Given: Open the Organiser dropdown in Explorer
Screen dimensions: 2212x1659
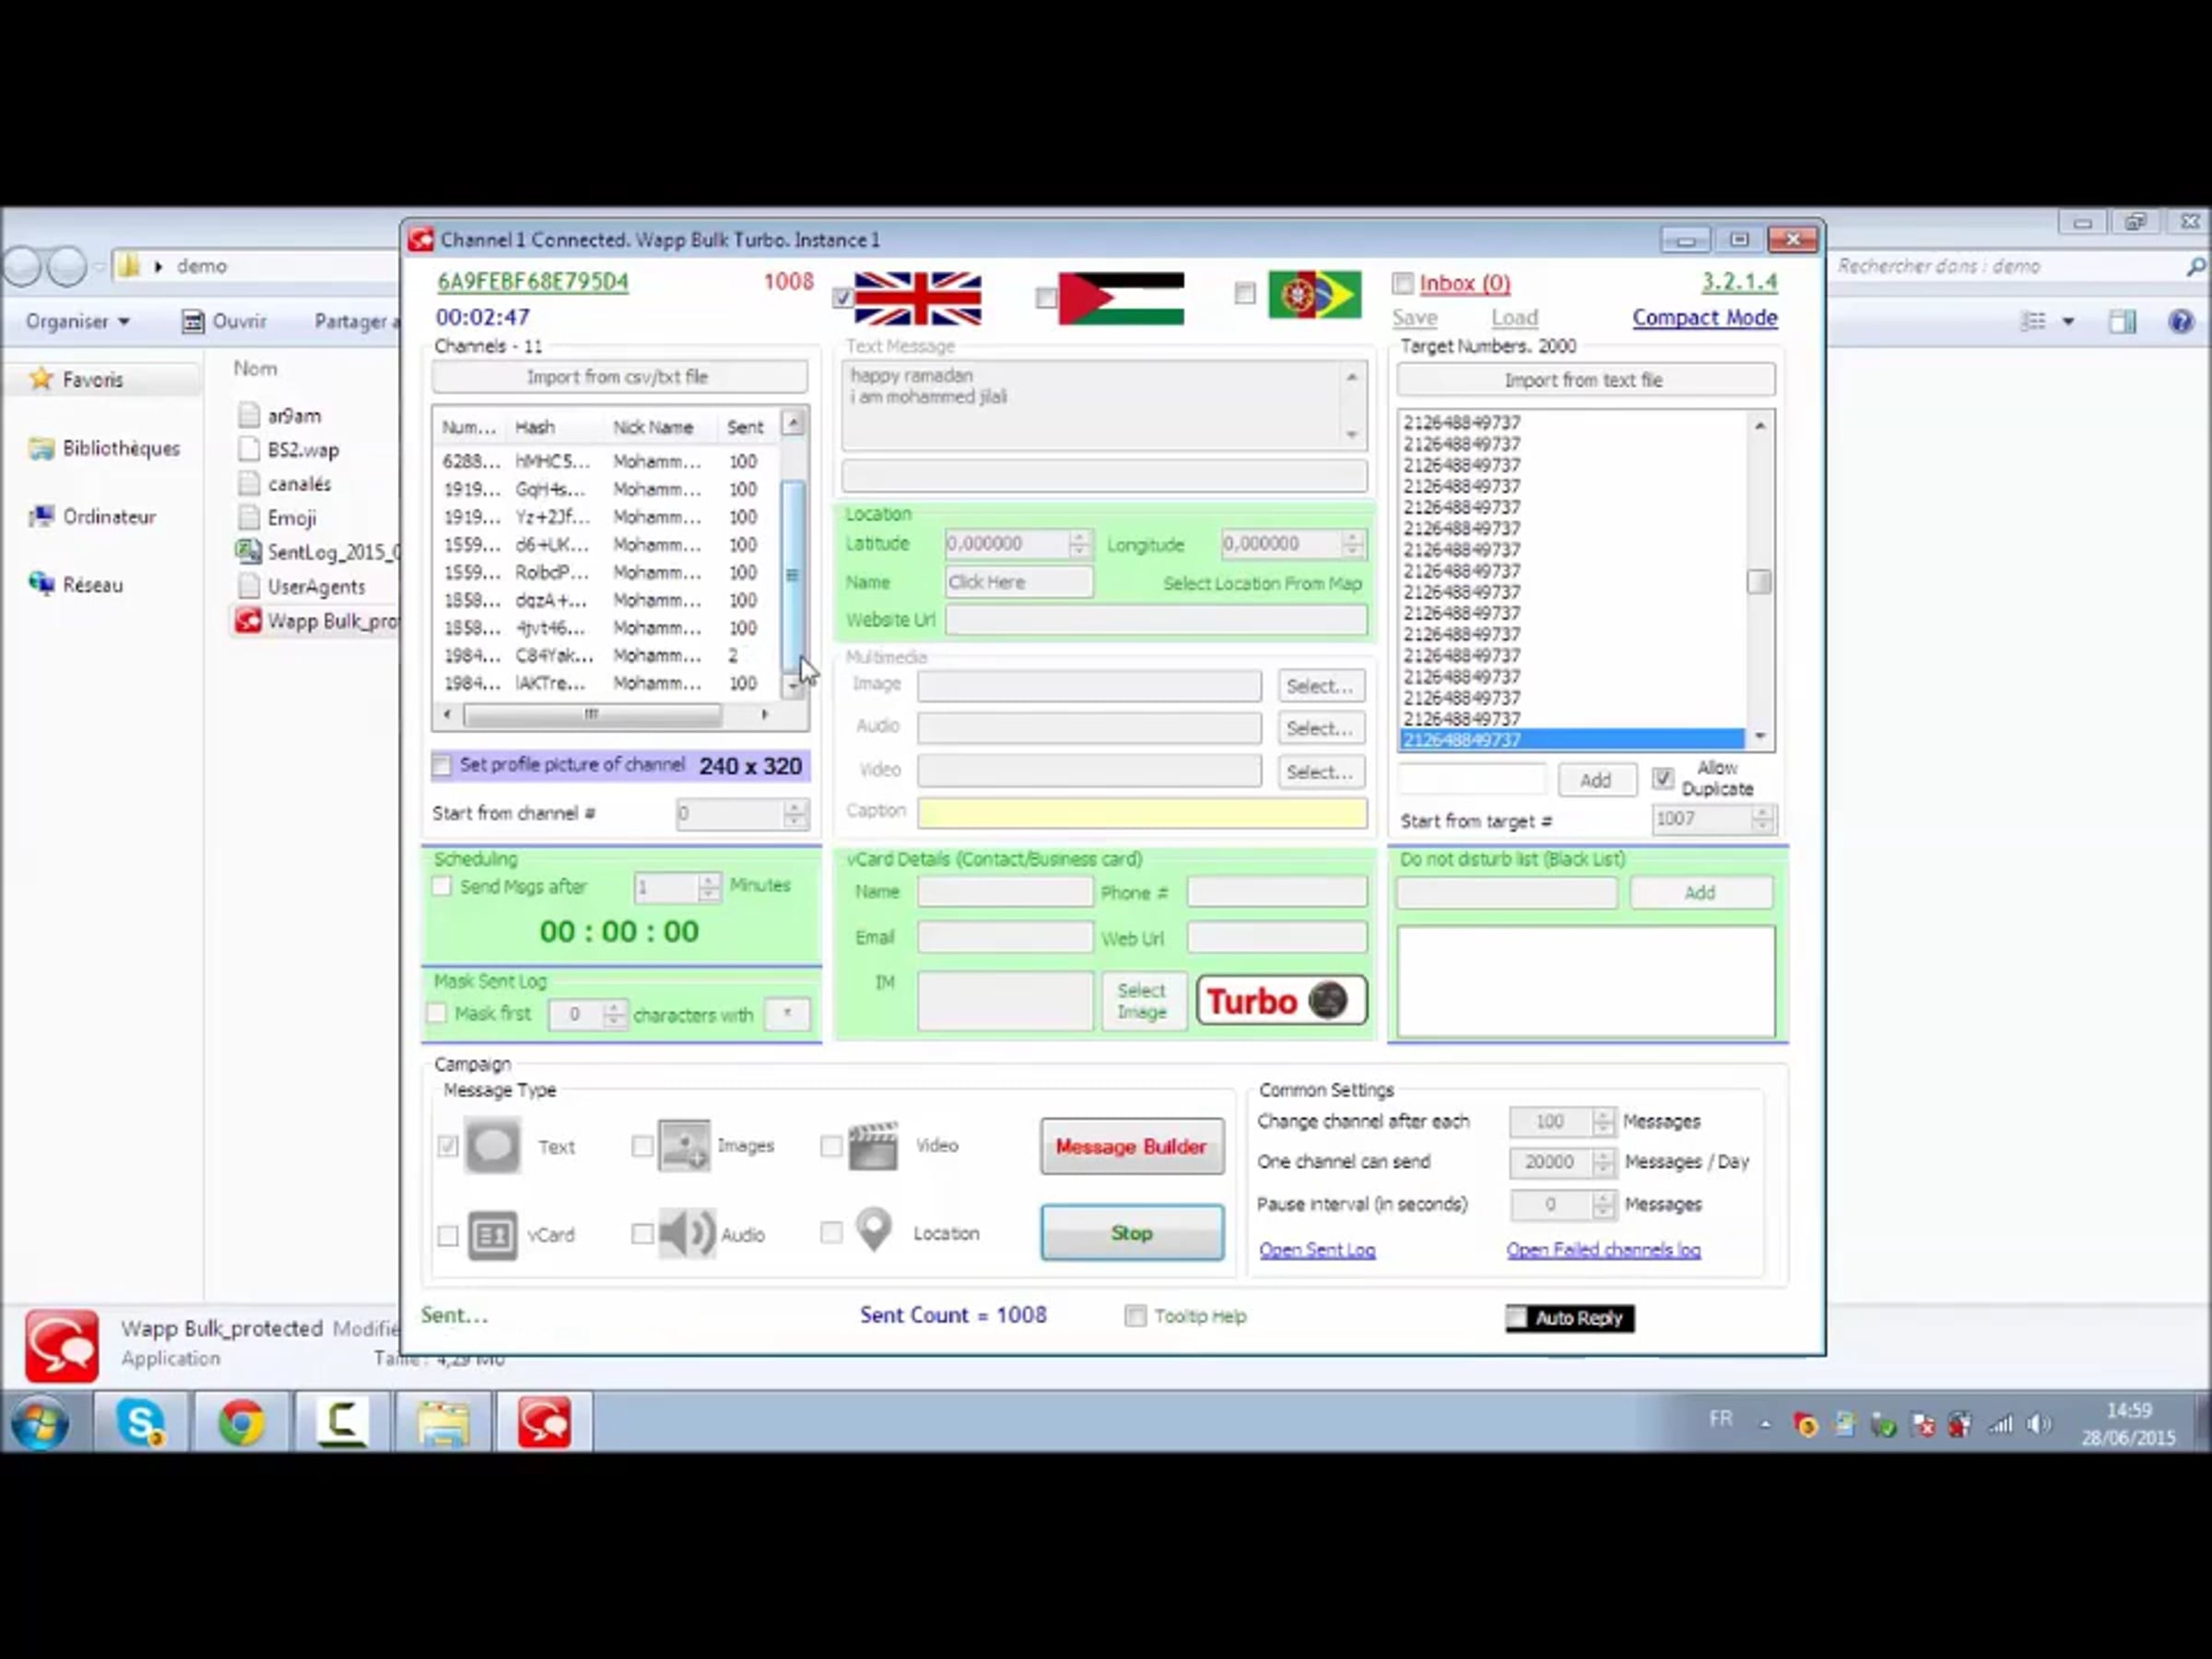Looking at the screenshot, I should point(78,322).
